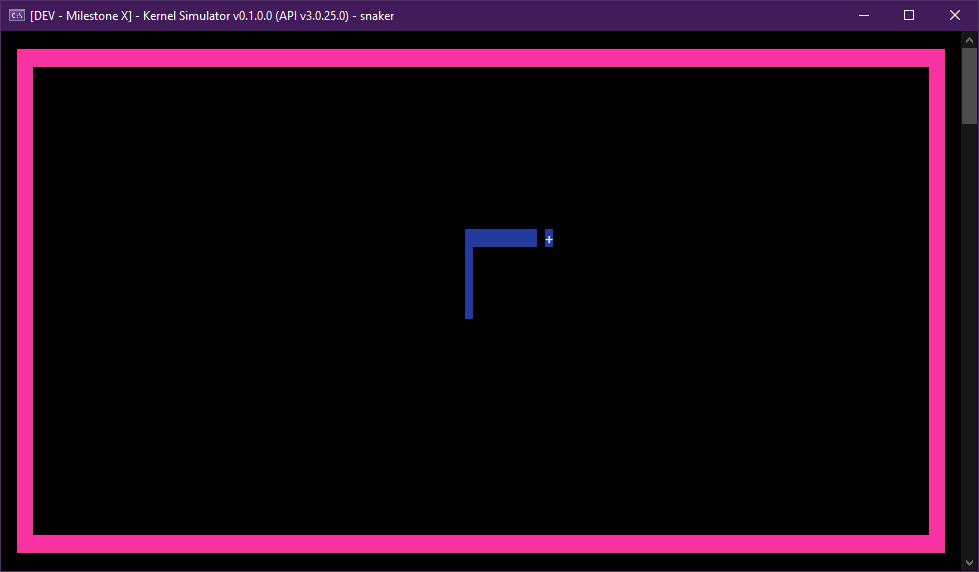Viewport: 979px width, 572px height.
Task: Click the scrollbar down arrow
Action: point(970,563)
